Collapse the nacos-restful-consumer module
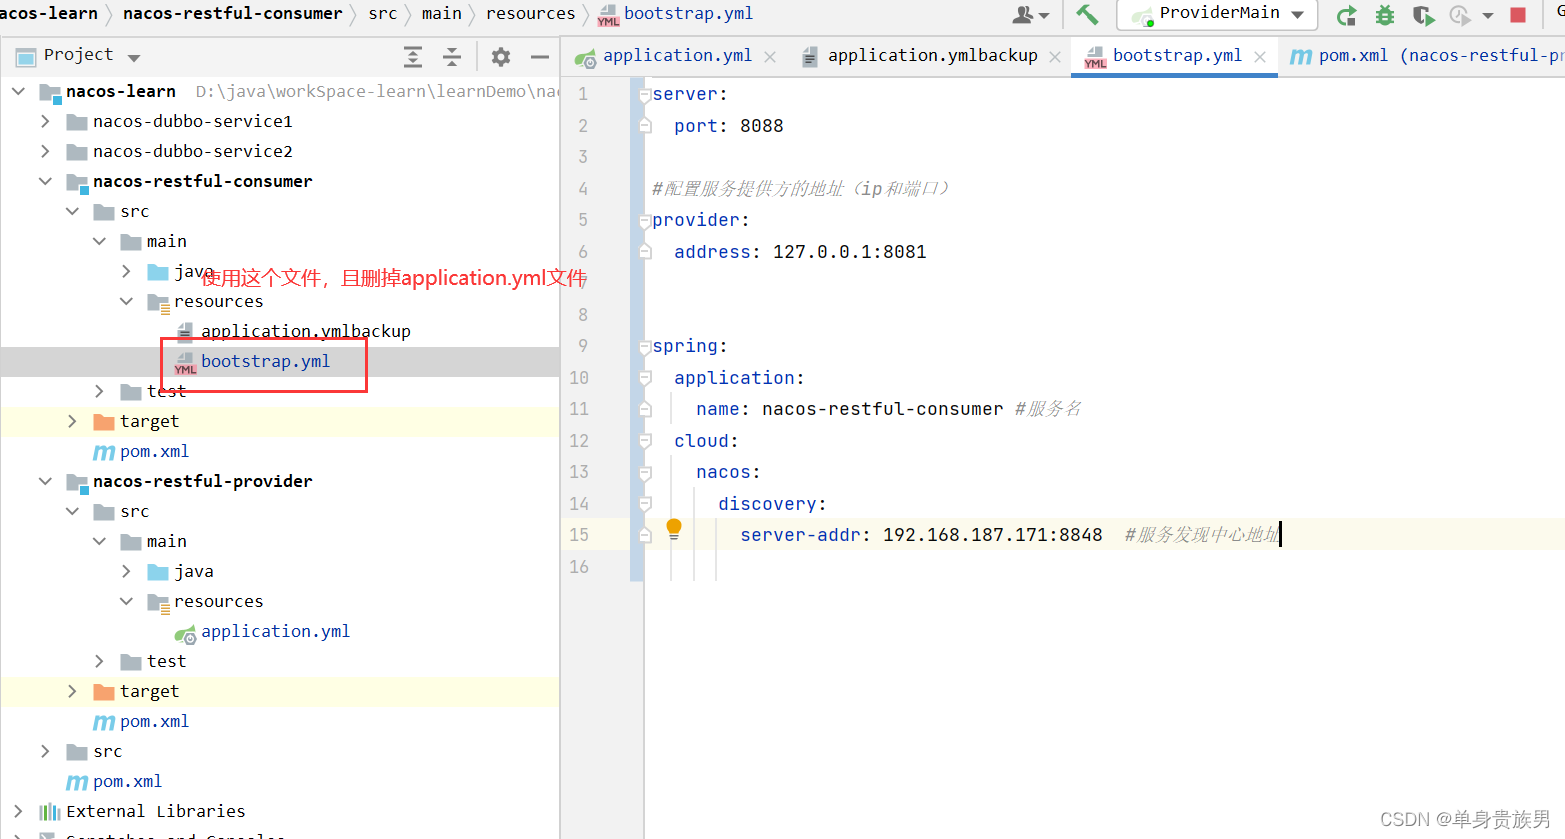The width and height of the screenshot is (1565, 839). [45, 181]
